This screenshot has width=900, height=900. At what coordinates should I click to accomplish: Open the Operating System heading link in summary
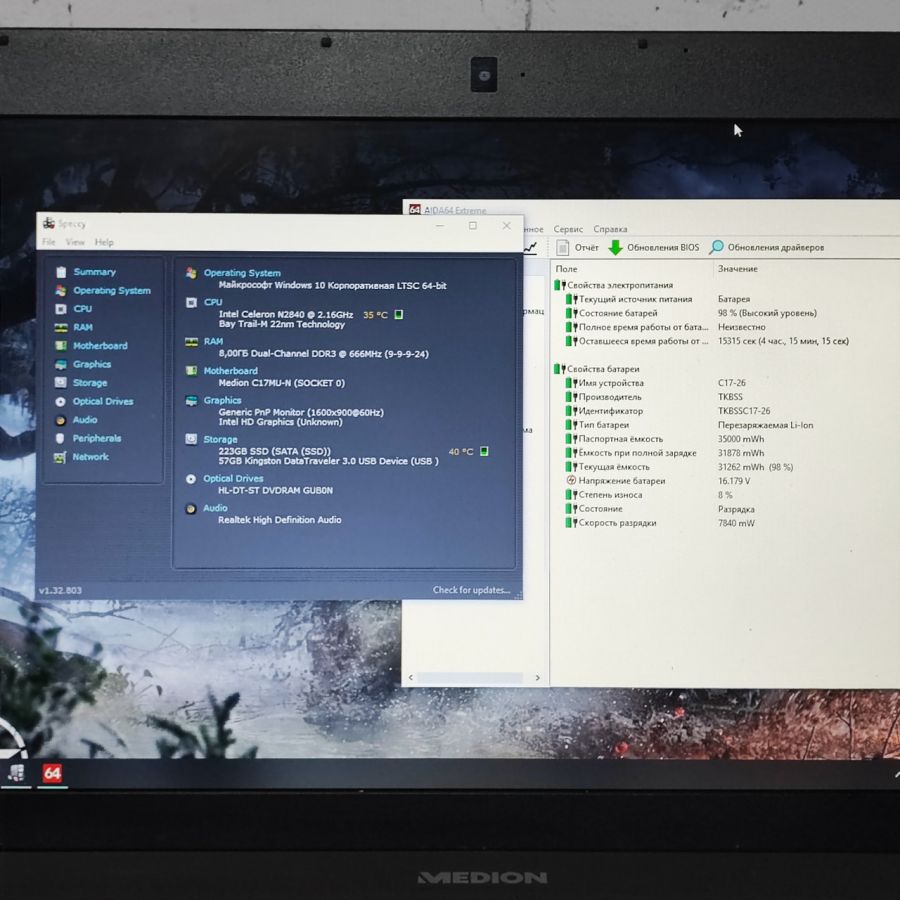242,273
